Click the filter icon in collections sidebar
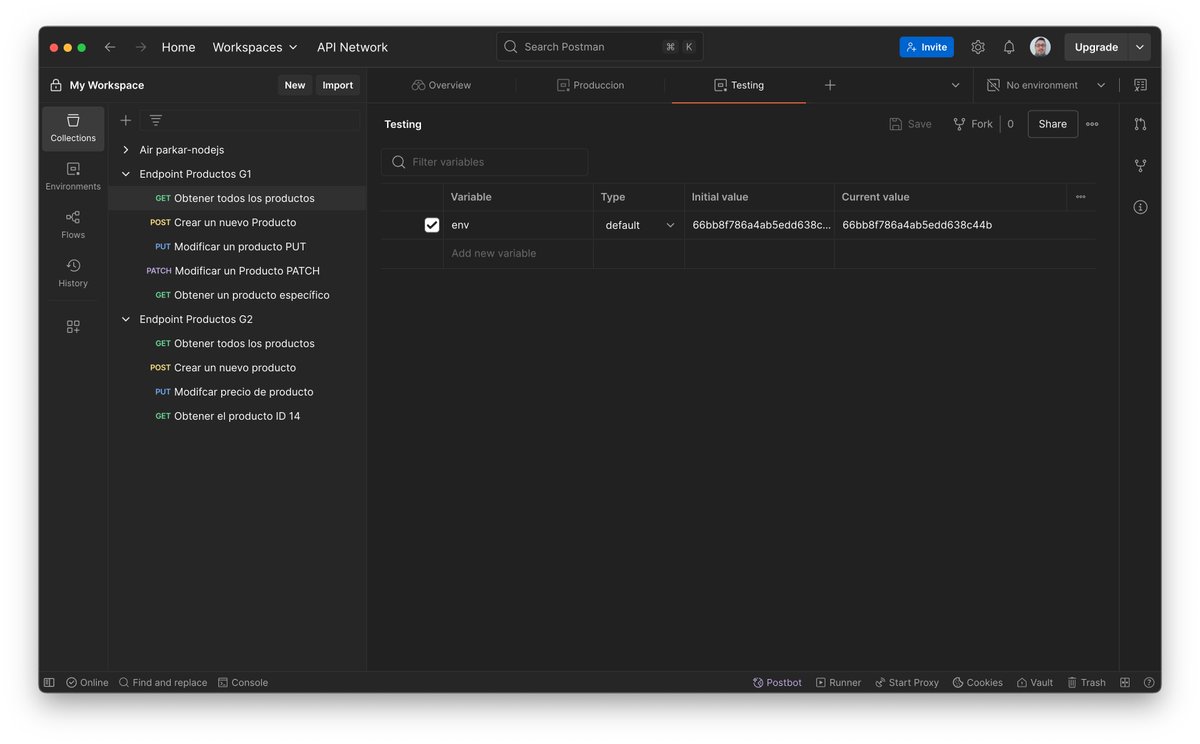Viewport: 1200px width, 744px height. (x=156, y=120)
